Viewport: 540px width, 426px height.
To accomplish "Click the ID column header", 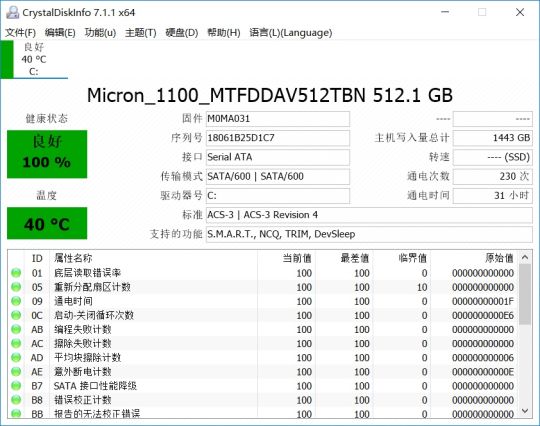I will [37, 258].
